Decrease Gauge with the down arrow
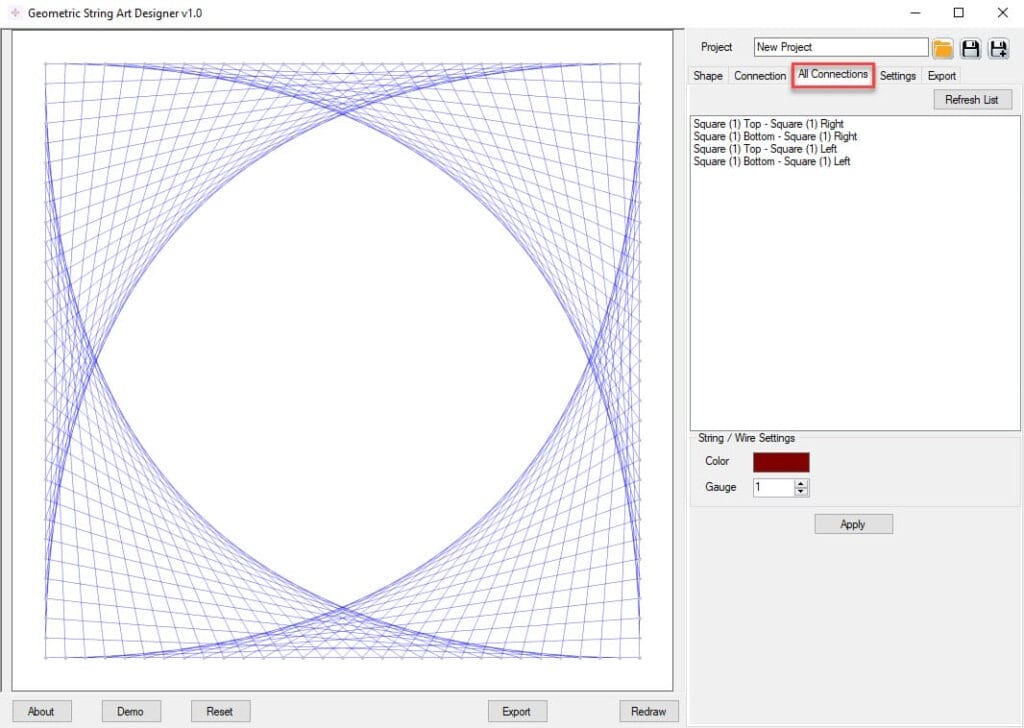This screenshot has width=1024, height=728. pyautogui.click(x=800, y=492)
